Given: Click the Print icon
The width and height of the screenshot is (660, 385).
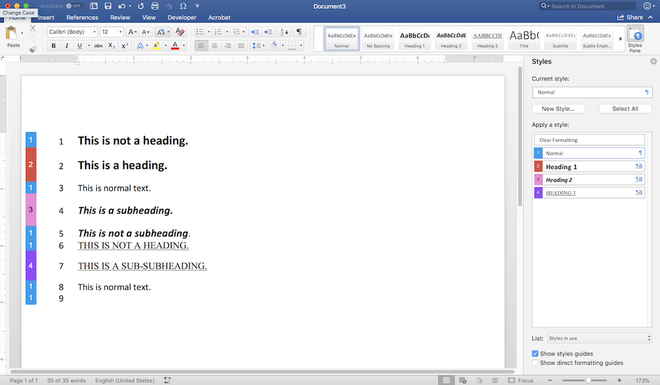Looking at the screenshot, I should pyautogui.click(x=155, y=6).
